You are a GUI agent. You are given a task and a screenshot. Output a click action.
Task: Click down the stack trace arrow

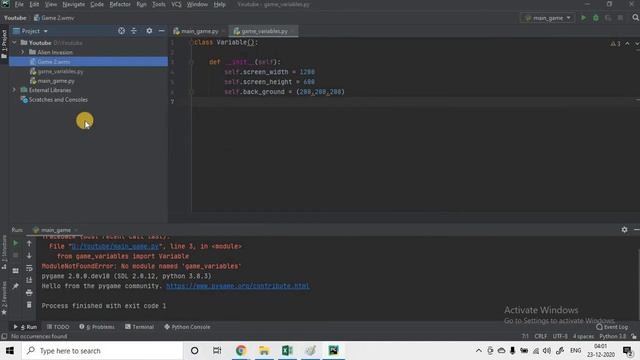29,256
